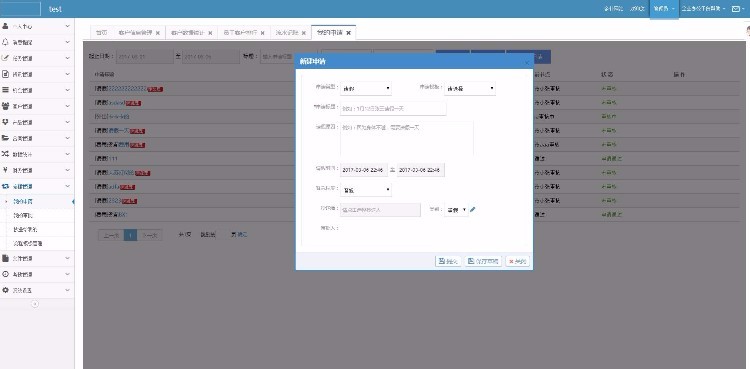Switch to the second open tab
The height and width of the screenshot is (369, 750).
click(135, 33)
